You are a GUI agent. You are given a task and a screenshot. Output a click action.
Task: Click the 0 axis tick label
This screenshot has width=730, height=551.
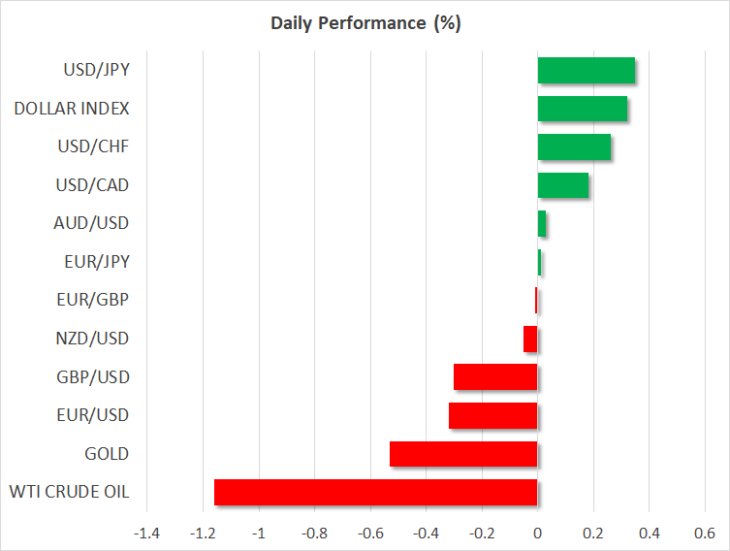tap(538, 533)
